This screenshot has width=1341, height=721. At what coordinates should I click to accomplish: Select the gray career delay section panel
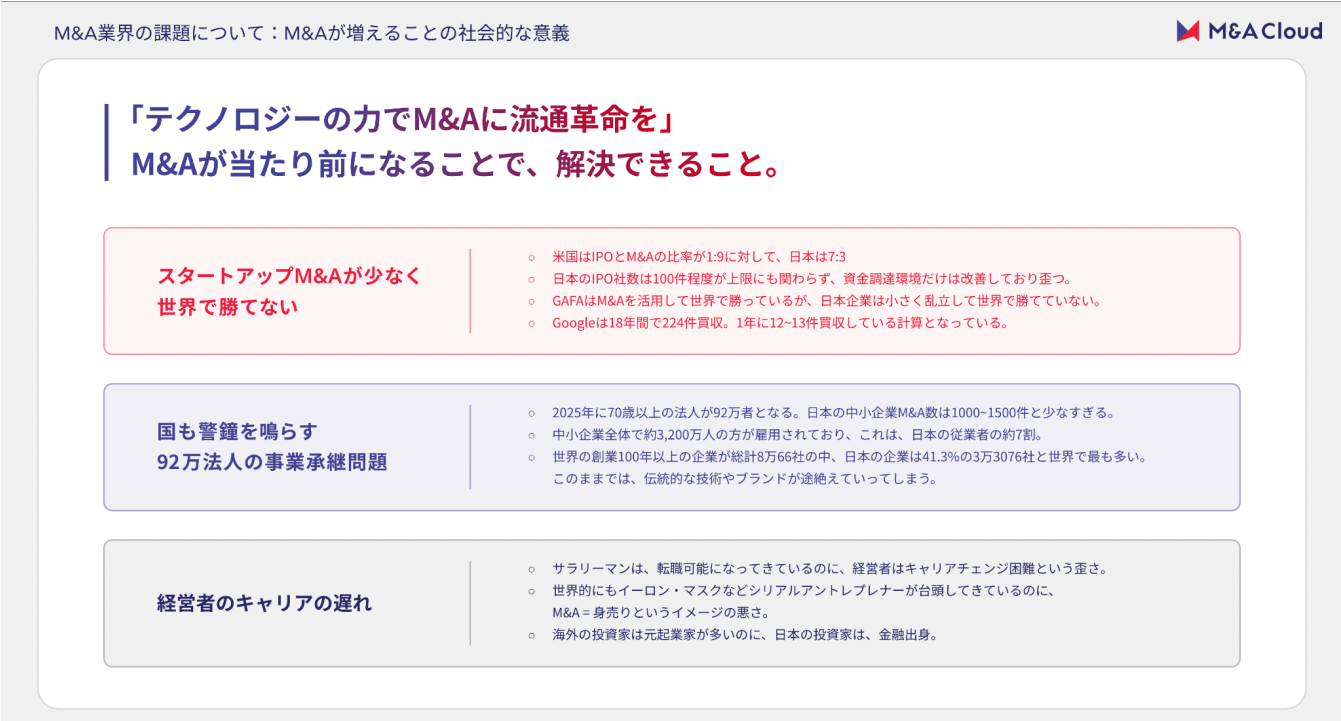point(670,600)
